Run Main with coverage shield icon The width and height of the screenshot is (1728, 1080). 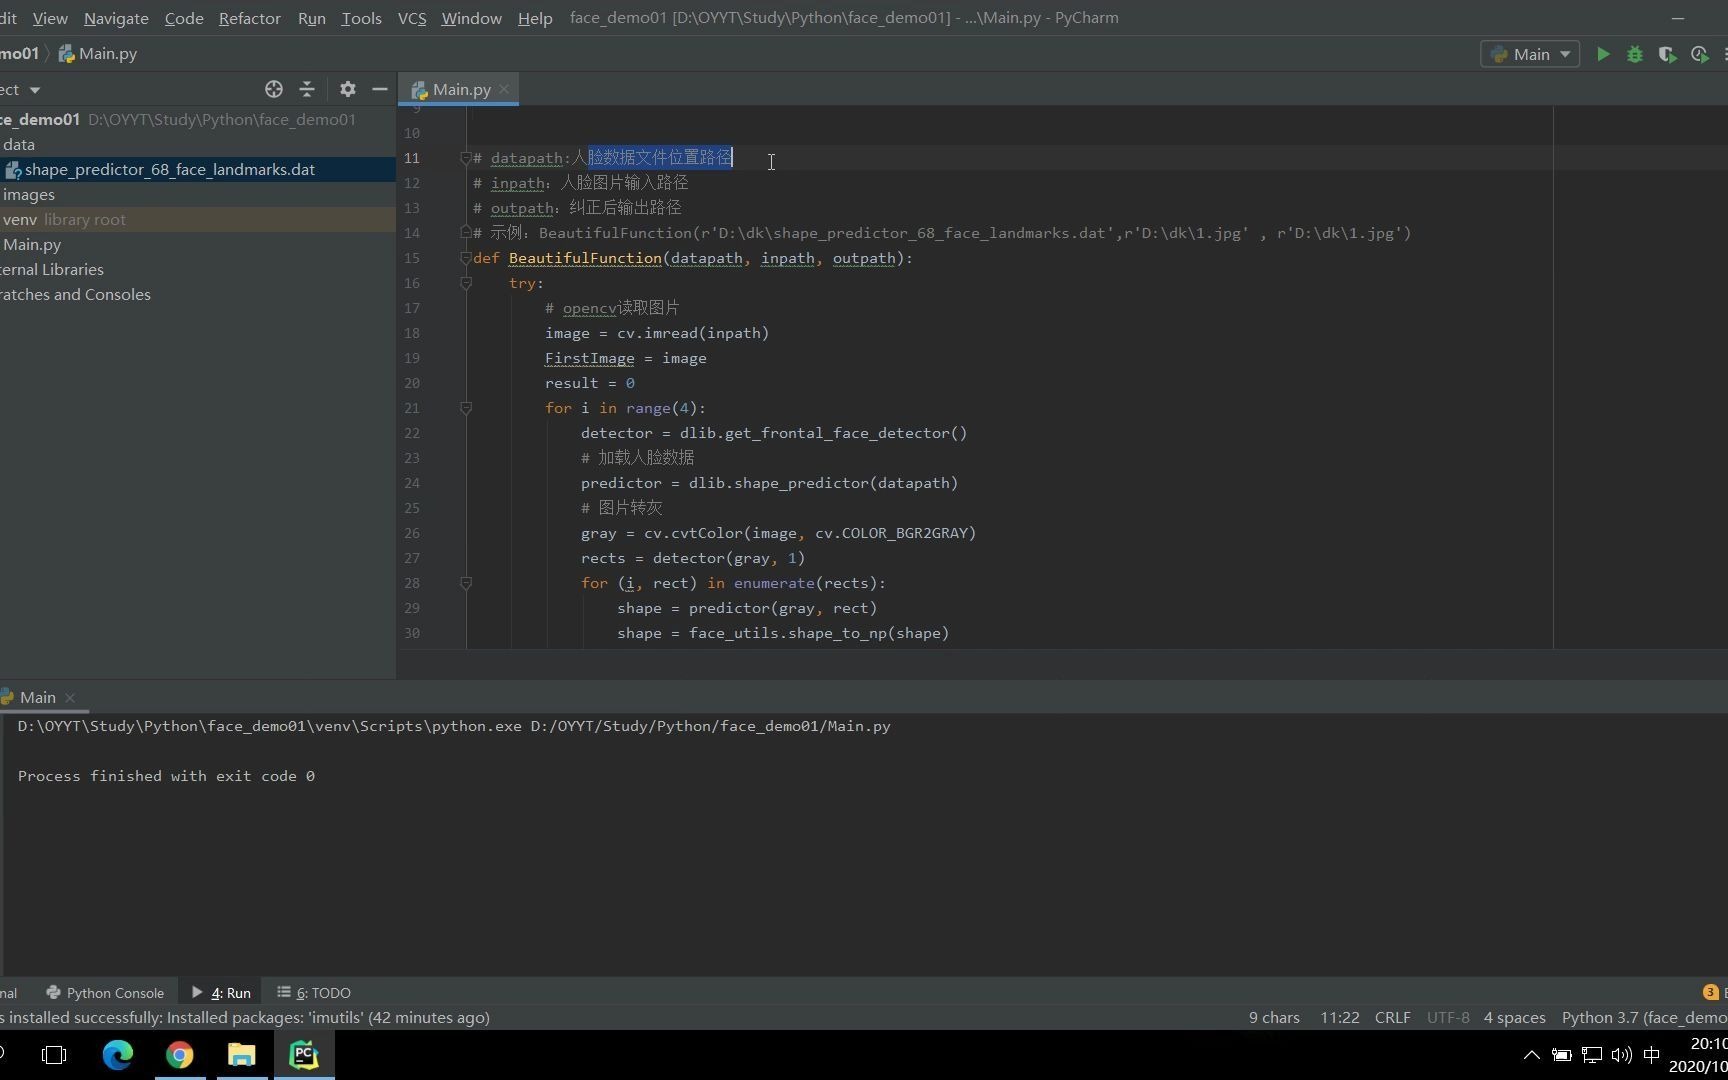(1666, 55)
